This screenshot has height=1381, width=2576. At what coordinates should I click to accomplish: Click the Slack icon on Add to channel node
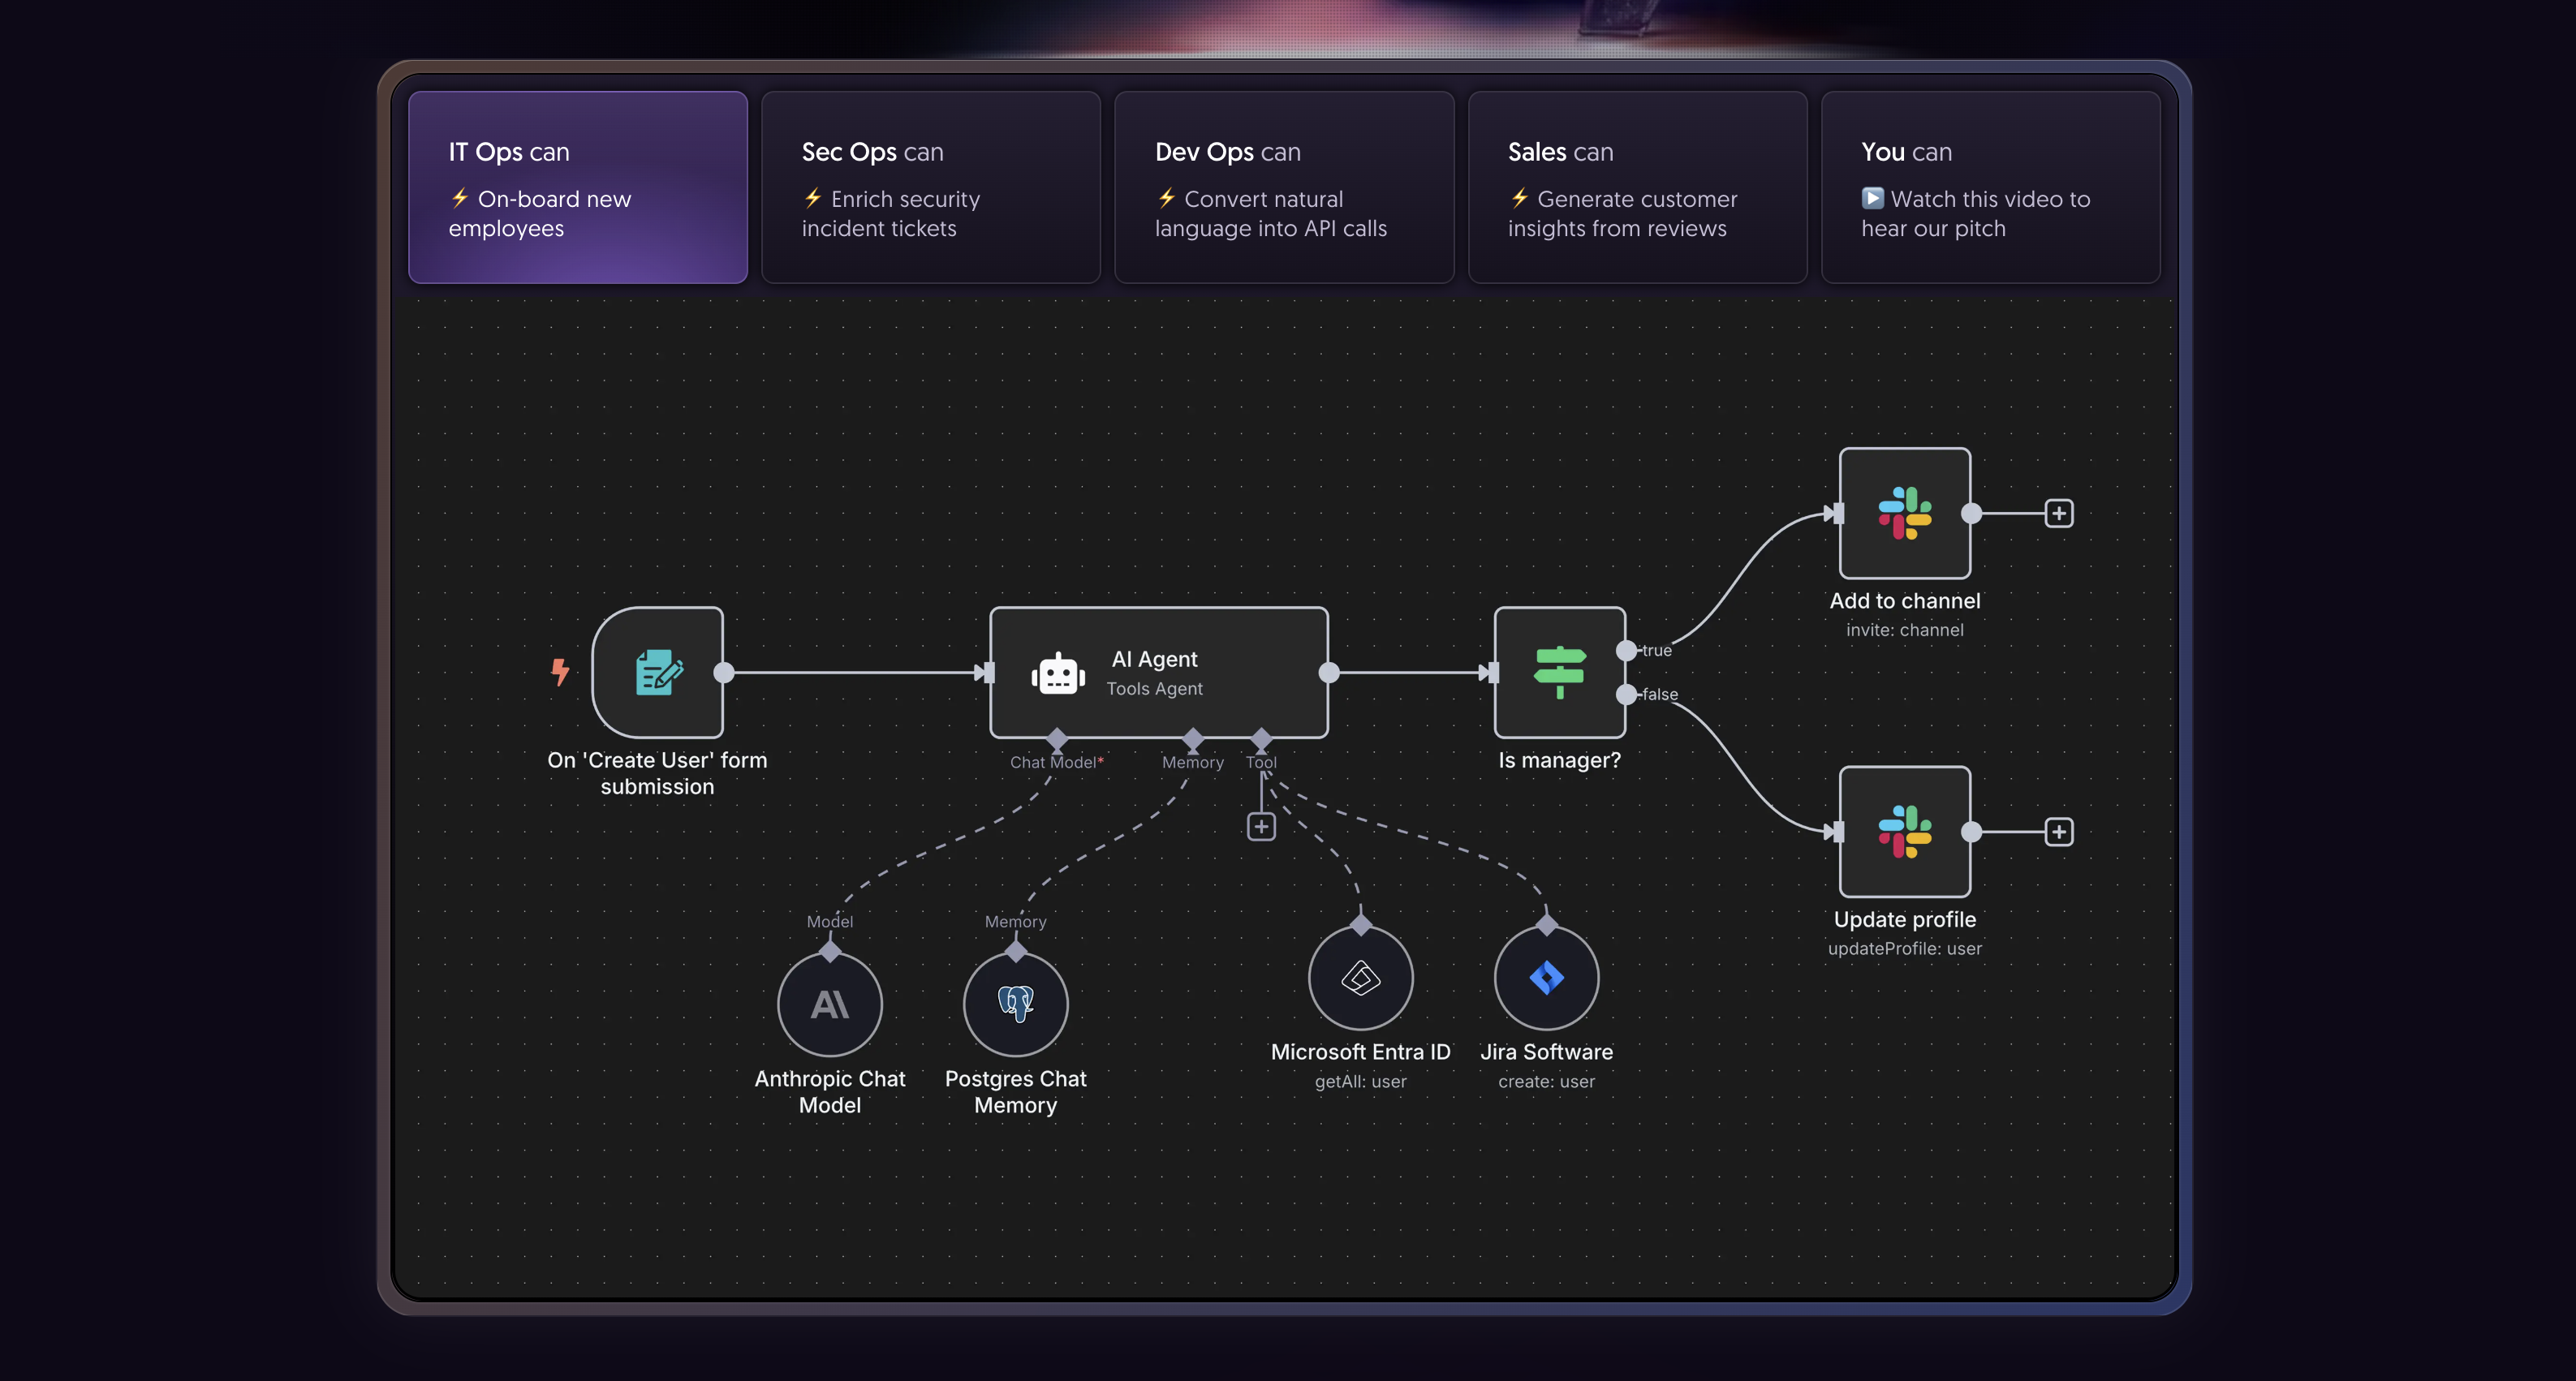point(1904,513)
